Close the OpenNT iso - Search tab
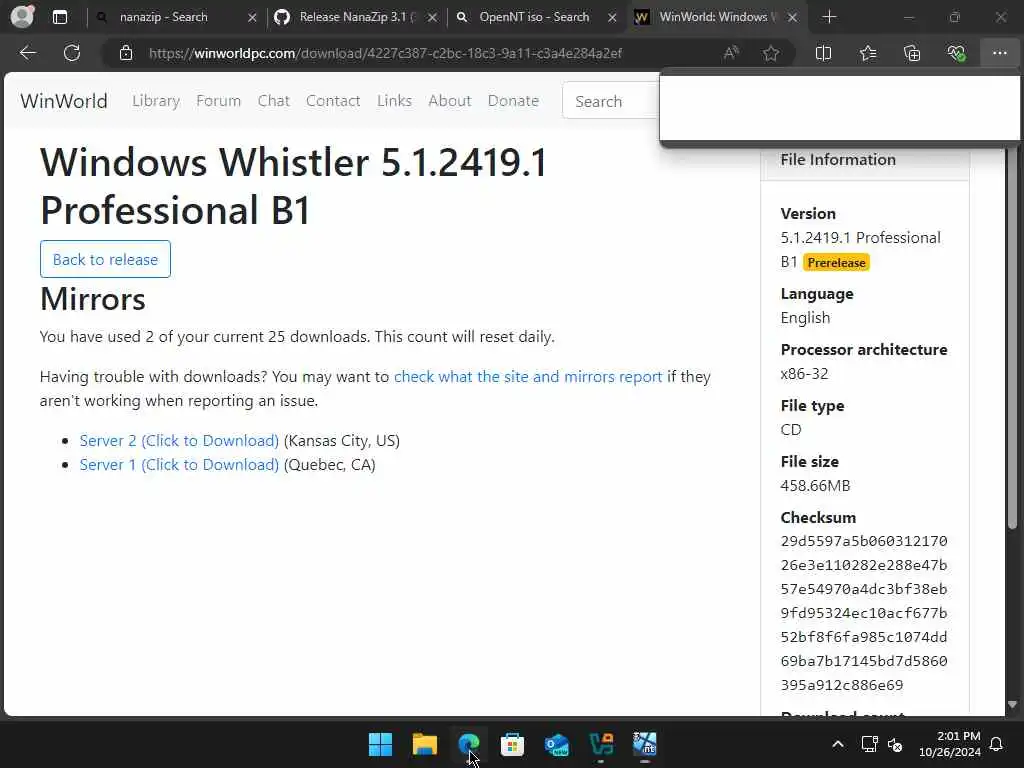Image resolution: width=1024 pixels, height=768 pixels. point(612,18)
